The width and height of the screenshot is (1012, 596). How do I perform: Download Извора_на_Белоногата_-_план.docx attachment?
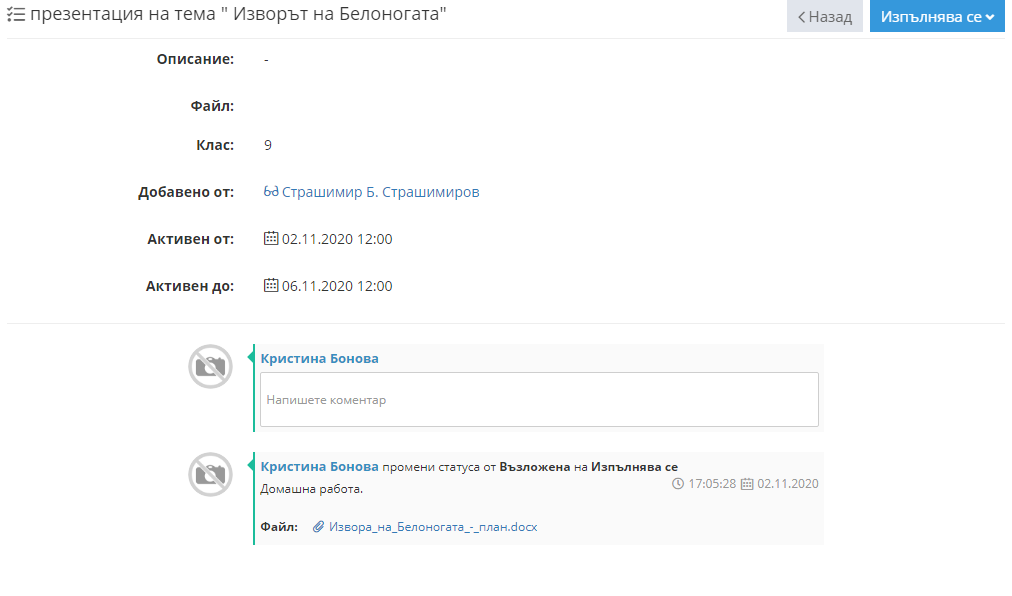click(x=433, y=527)
